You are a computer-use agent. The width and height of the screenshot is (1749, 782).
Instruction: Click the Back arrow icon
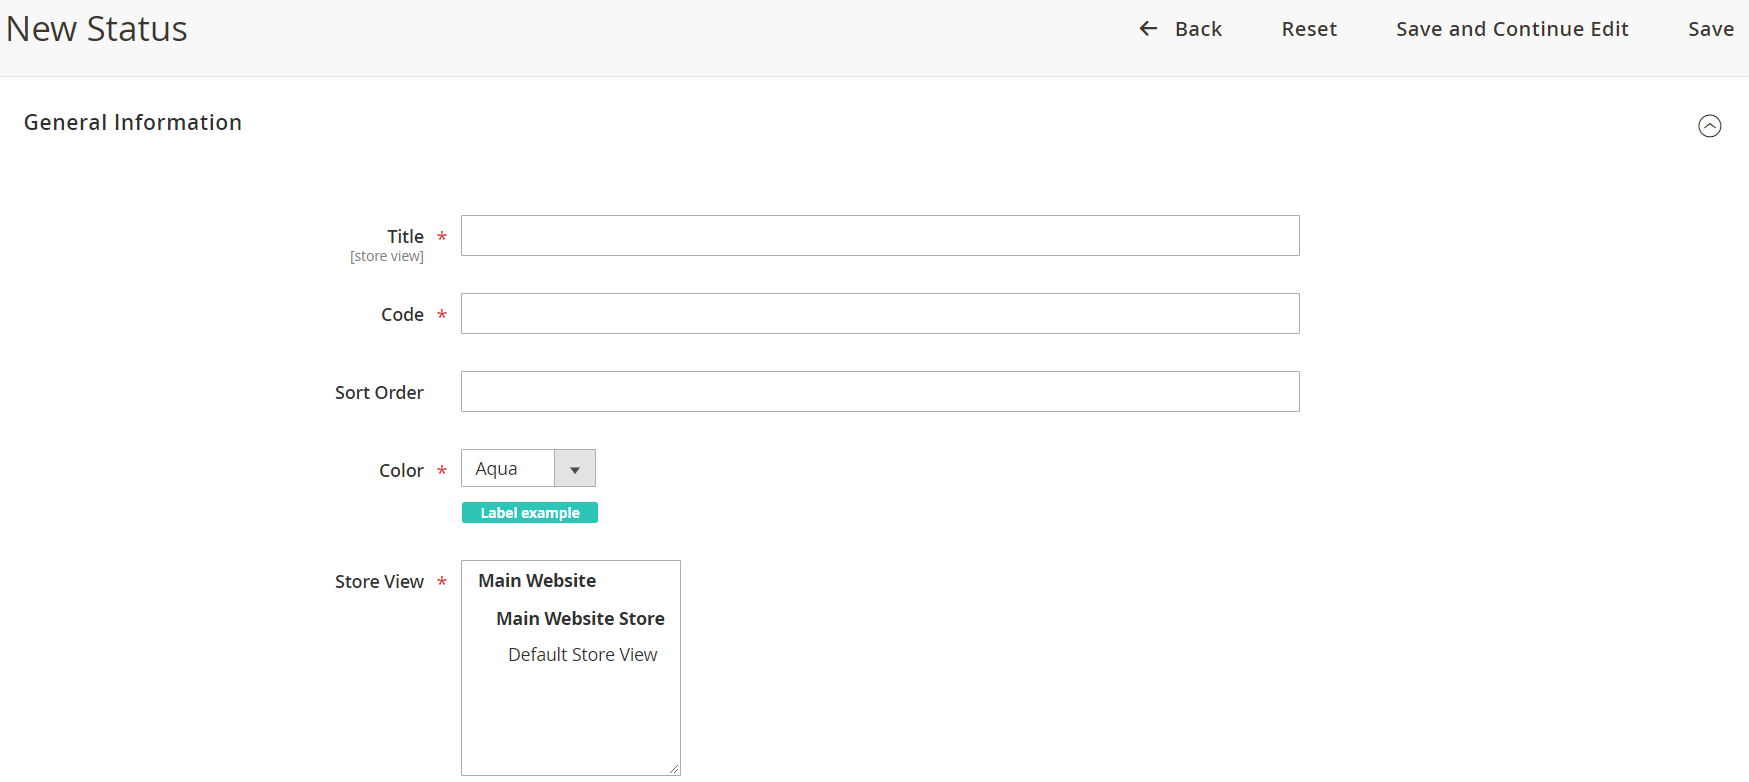click(x=1148, y=29)
